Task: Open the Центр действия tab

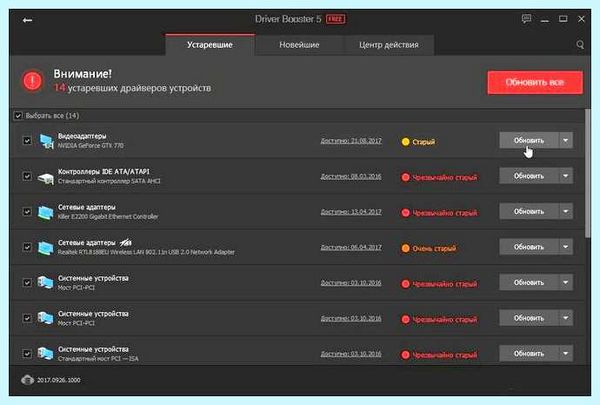Action: tap(389, 45)
